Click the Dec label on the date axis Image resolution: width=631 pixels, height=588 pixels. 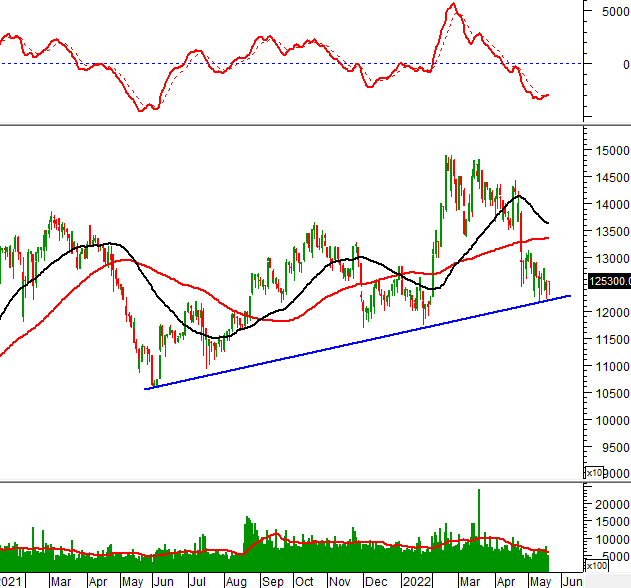tap(376, 581)
